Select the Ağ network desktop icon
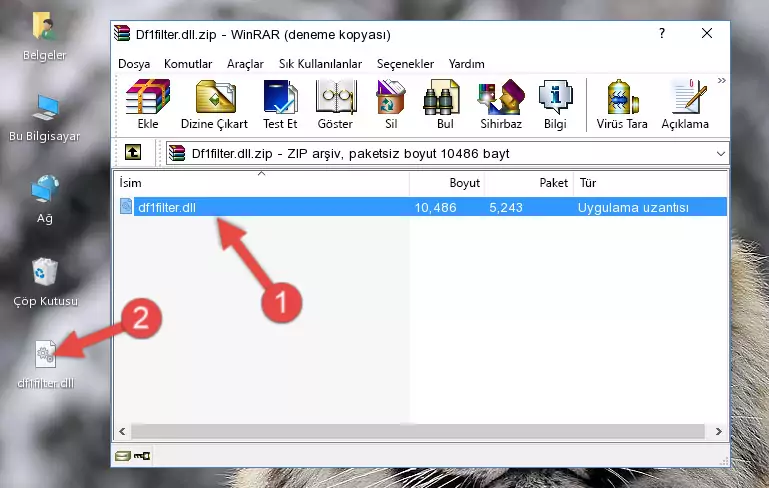The image size is (769, 488). [x=45, y=199]
